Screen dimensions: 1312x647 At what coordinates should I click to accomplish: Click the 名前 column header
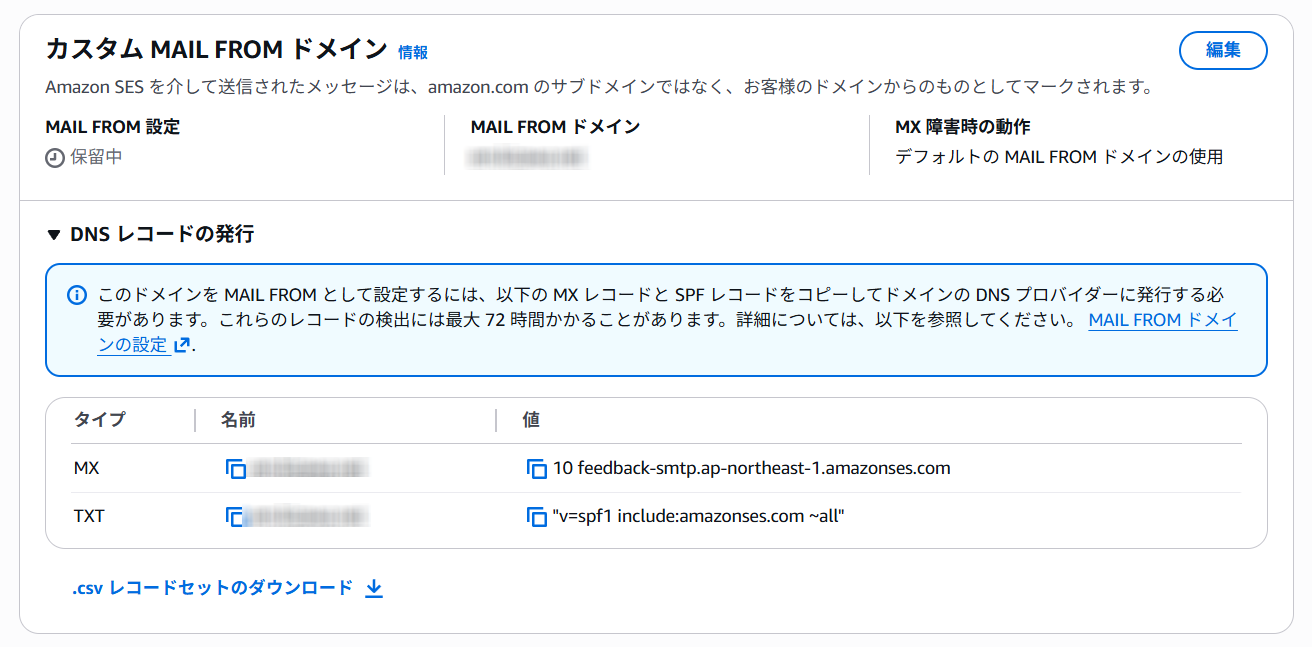pos(238,420)
